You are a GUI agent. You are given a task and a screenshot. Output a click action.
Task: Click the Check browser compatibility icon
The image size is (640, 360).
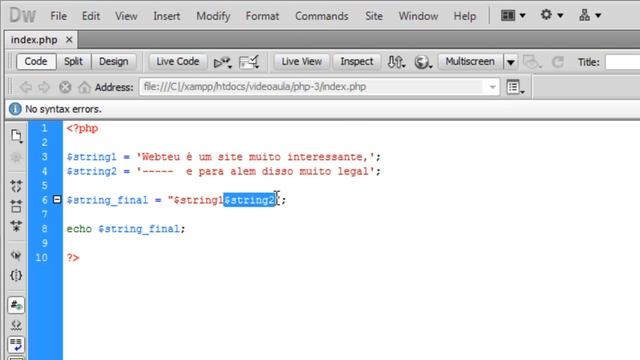click(249, 62)
